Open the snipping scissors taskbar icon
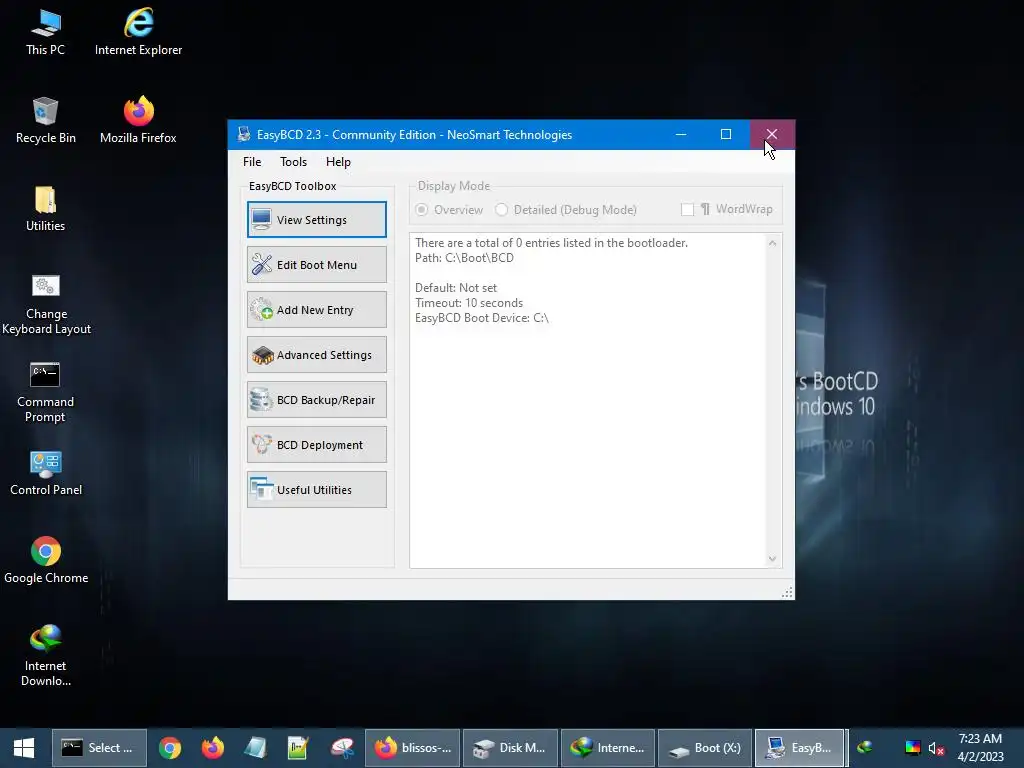The height and width of the screenshot is (768, 1024). 342,748
